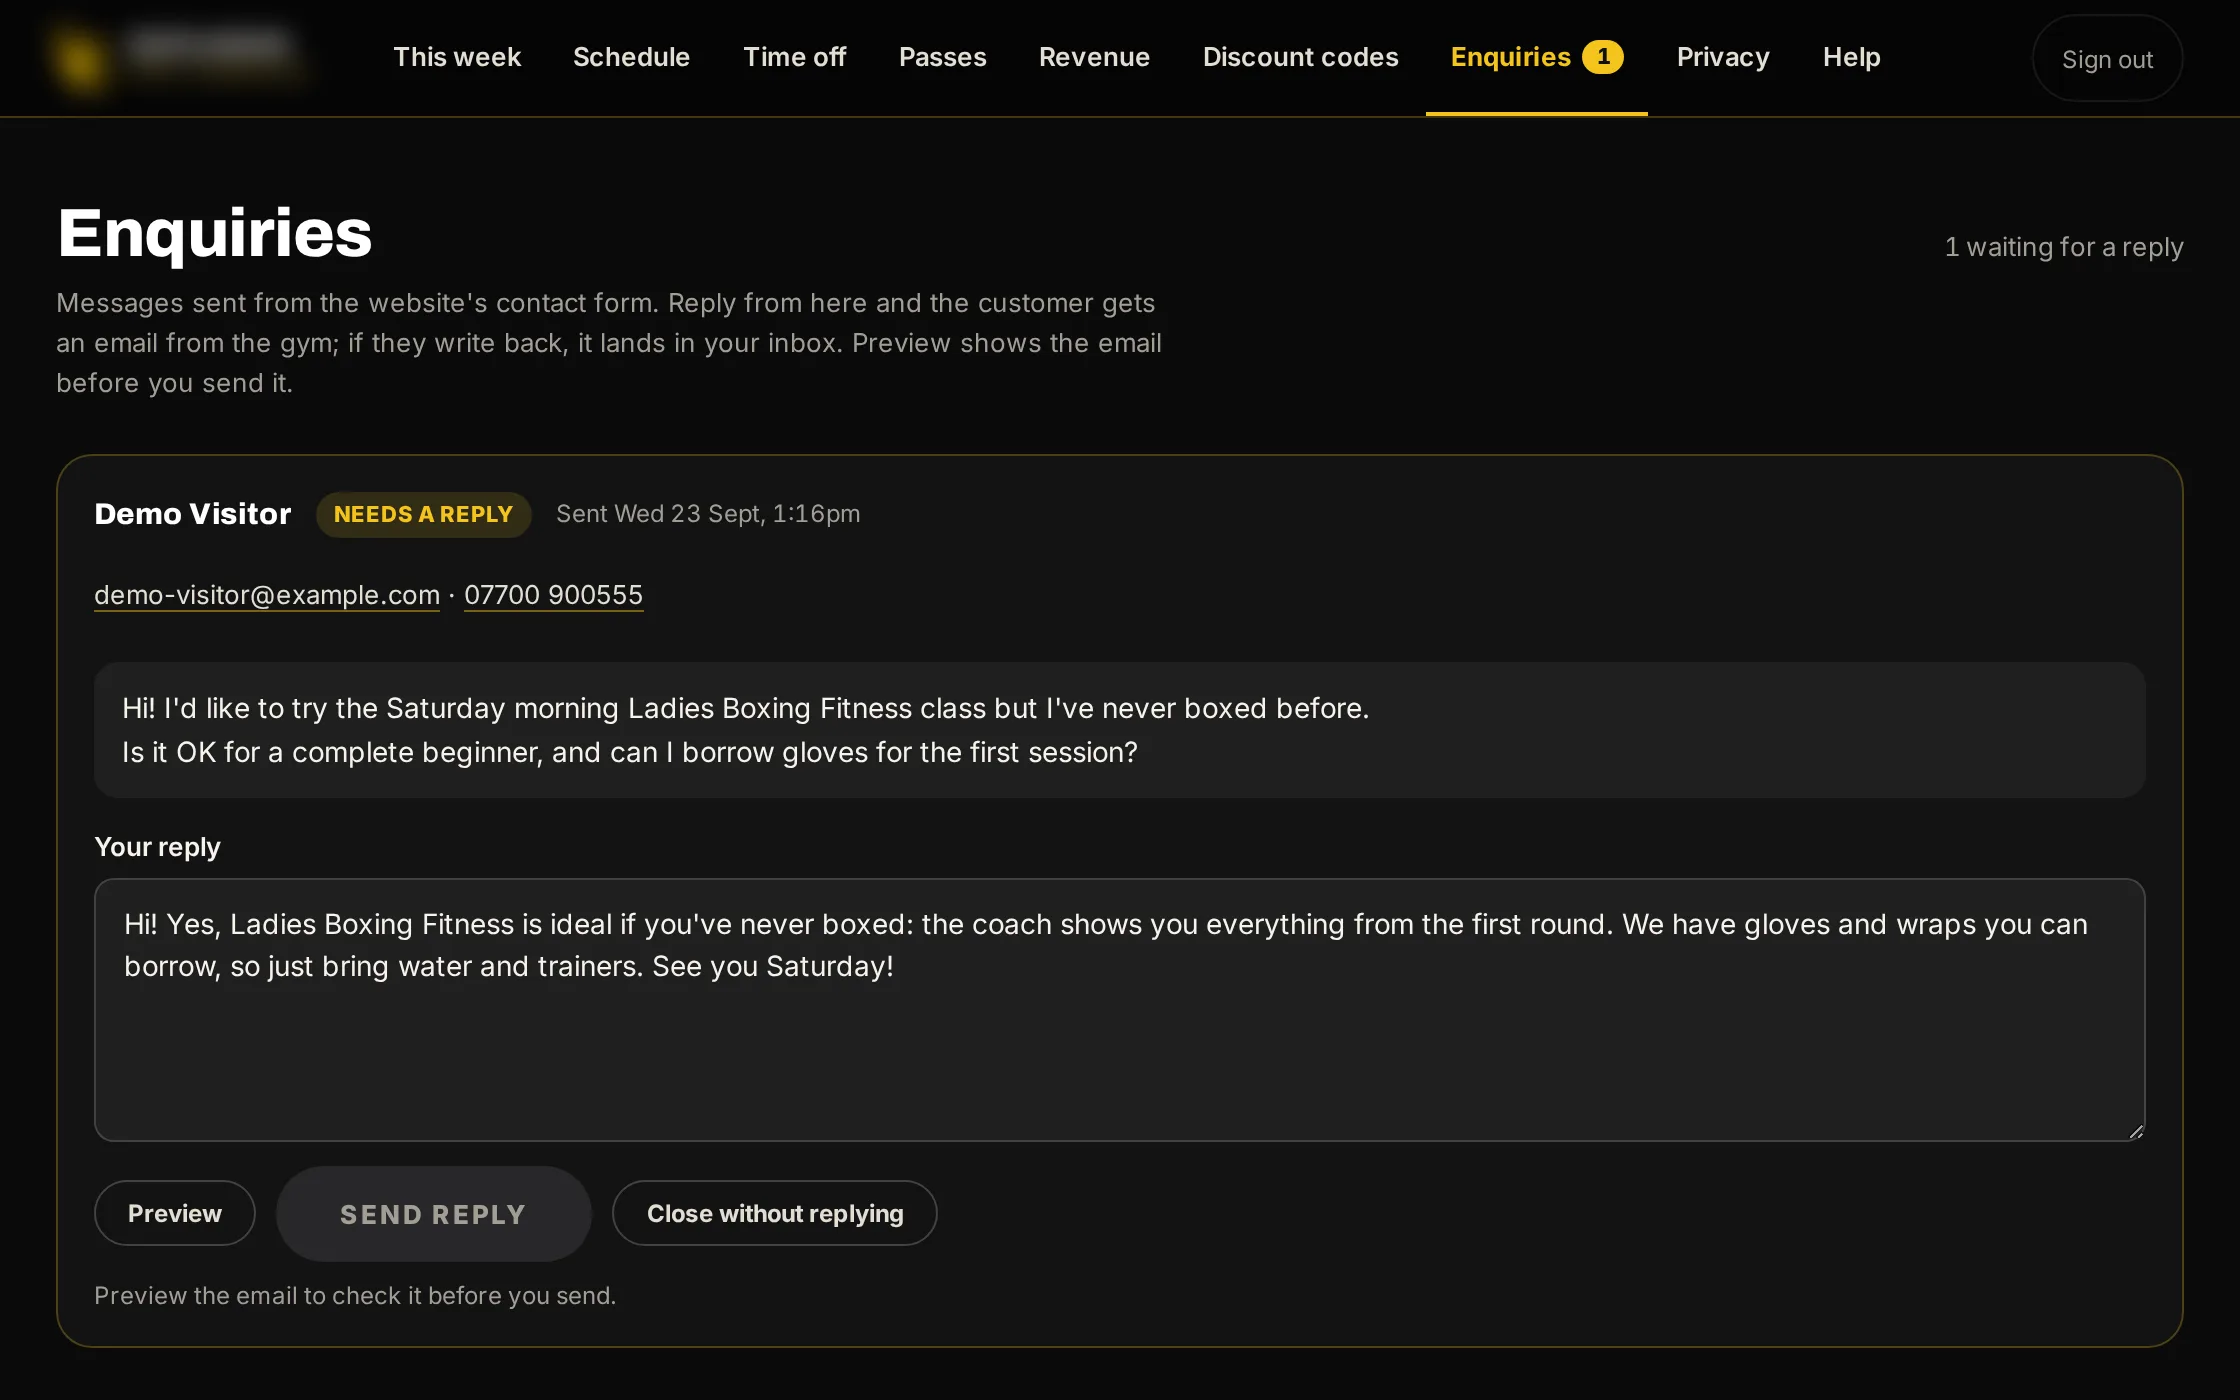2240x1400 pixels.
Task: Select the Enquiries tab
Action: coord(1536,57)
